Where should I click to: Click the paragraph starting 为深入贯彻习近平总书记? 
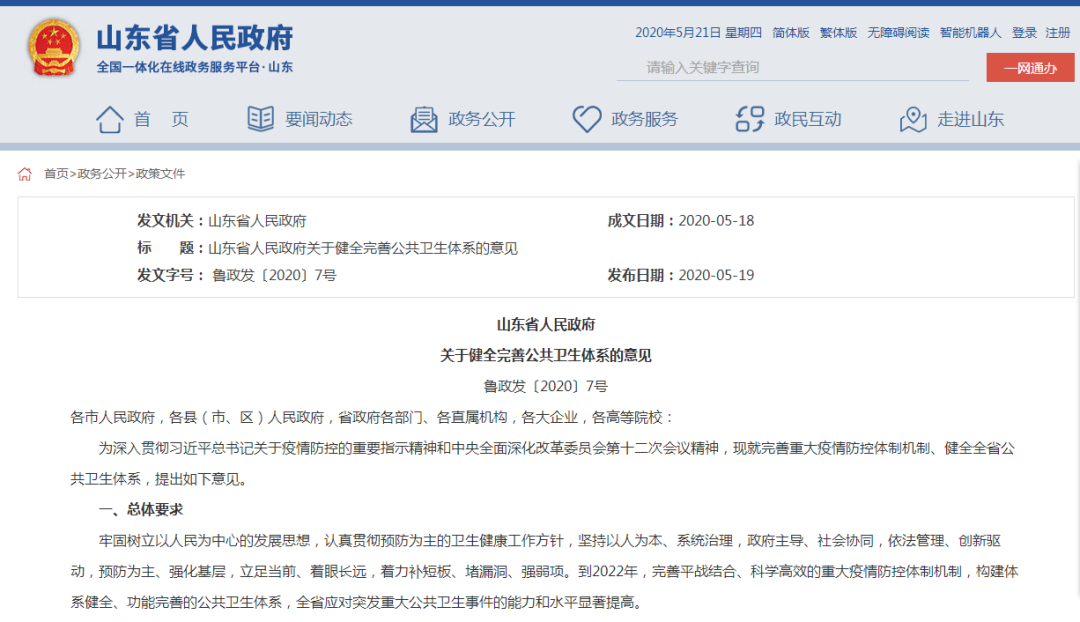[543, 464]
